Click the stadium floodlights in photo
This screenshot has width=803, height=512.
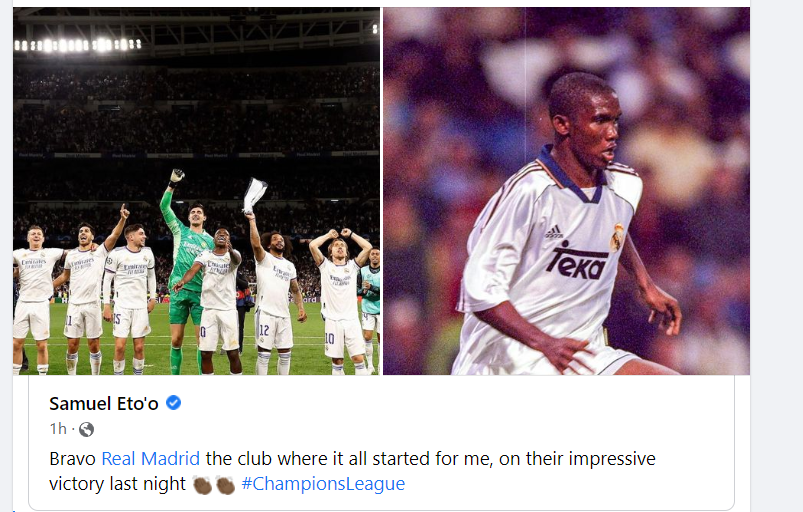click(77, 45)
